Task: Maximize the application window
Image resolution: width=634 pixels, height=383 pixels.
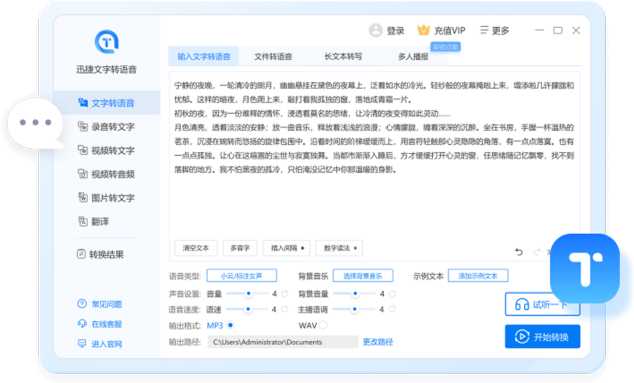Action: pos(558,30)
